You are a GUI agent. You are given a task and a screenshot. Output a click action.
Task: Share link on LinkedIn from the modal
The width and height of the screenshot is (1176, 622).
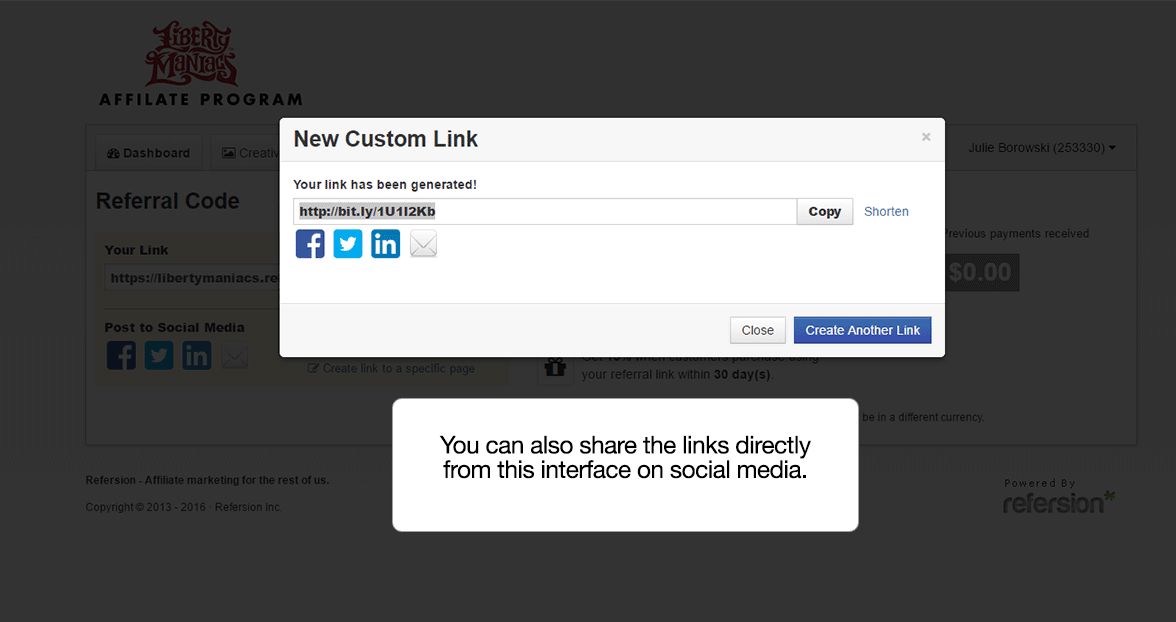386,244
